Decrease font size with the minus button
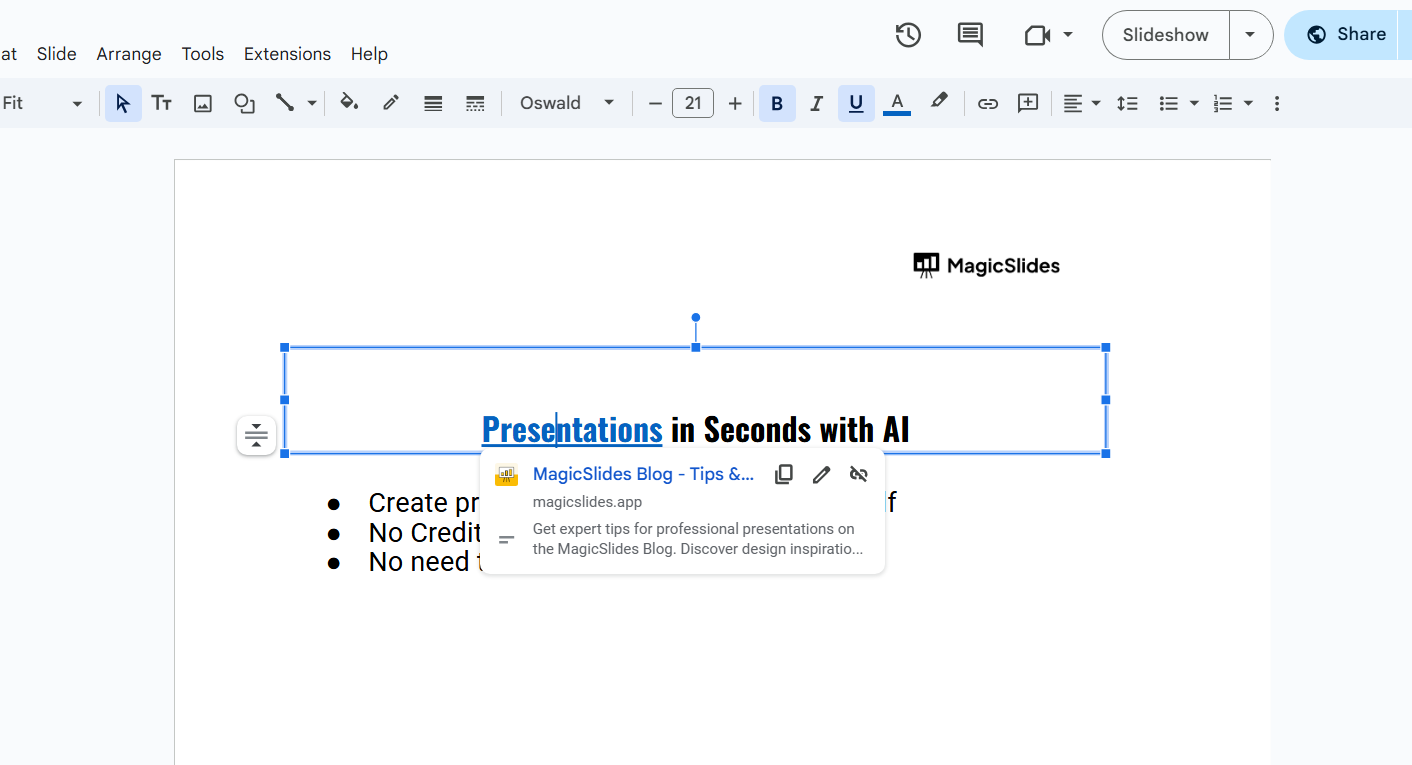 point(655,103)
